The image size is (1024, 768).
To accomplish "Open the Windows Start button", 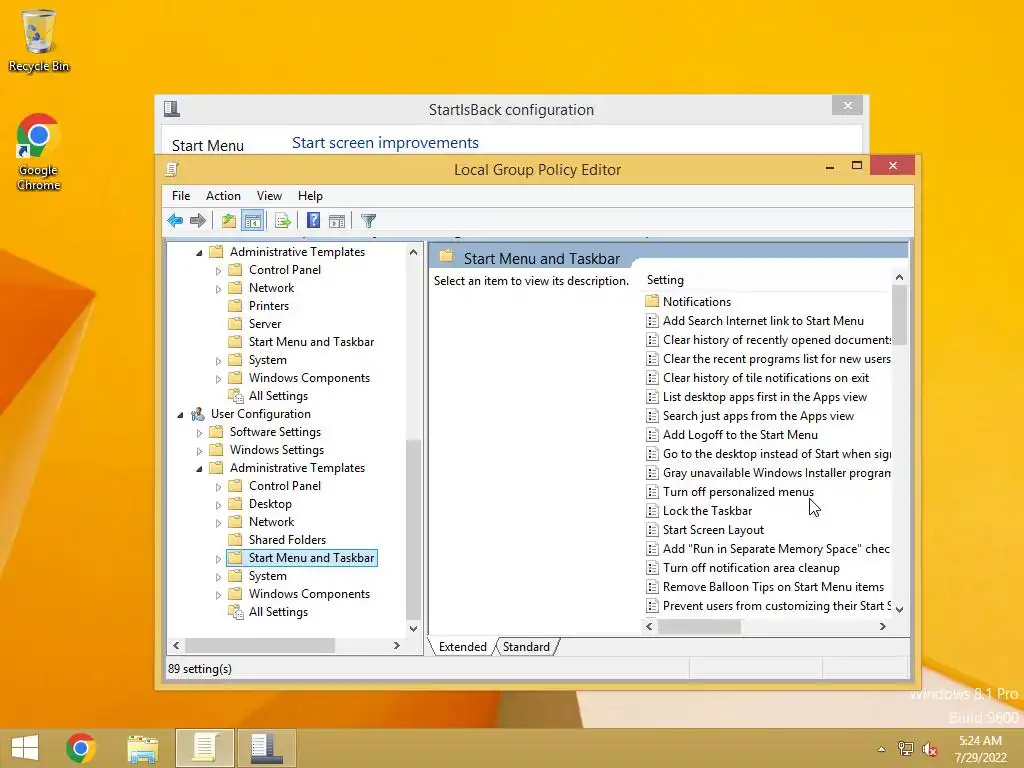I will coord(25,748).
